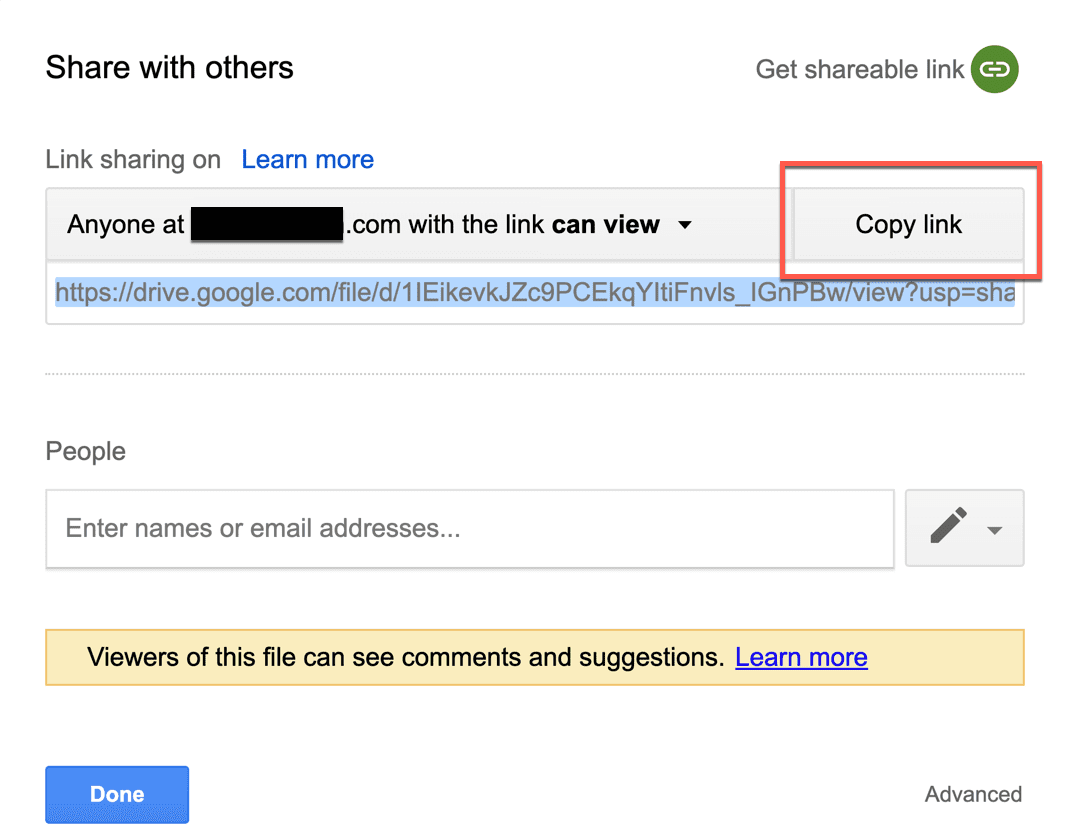Screen dimensions: 1081x829
Task: Click the dotted divider line above People
Action: (534, 374)
